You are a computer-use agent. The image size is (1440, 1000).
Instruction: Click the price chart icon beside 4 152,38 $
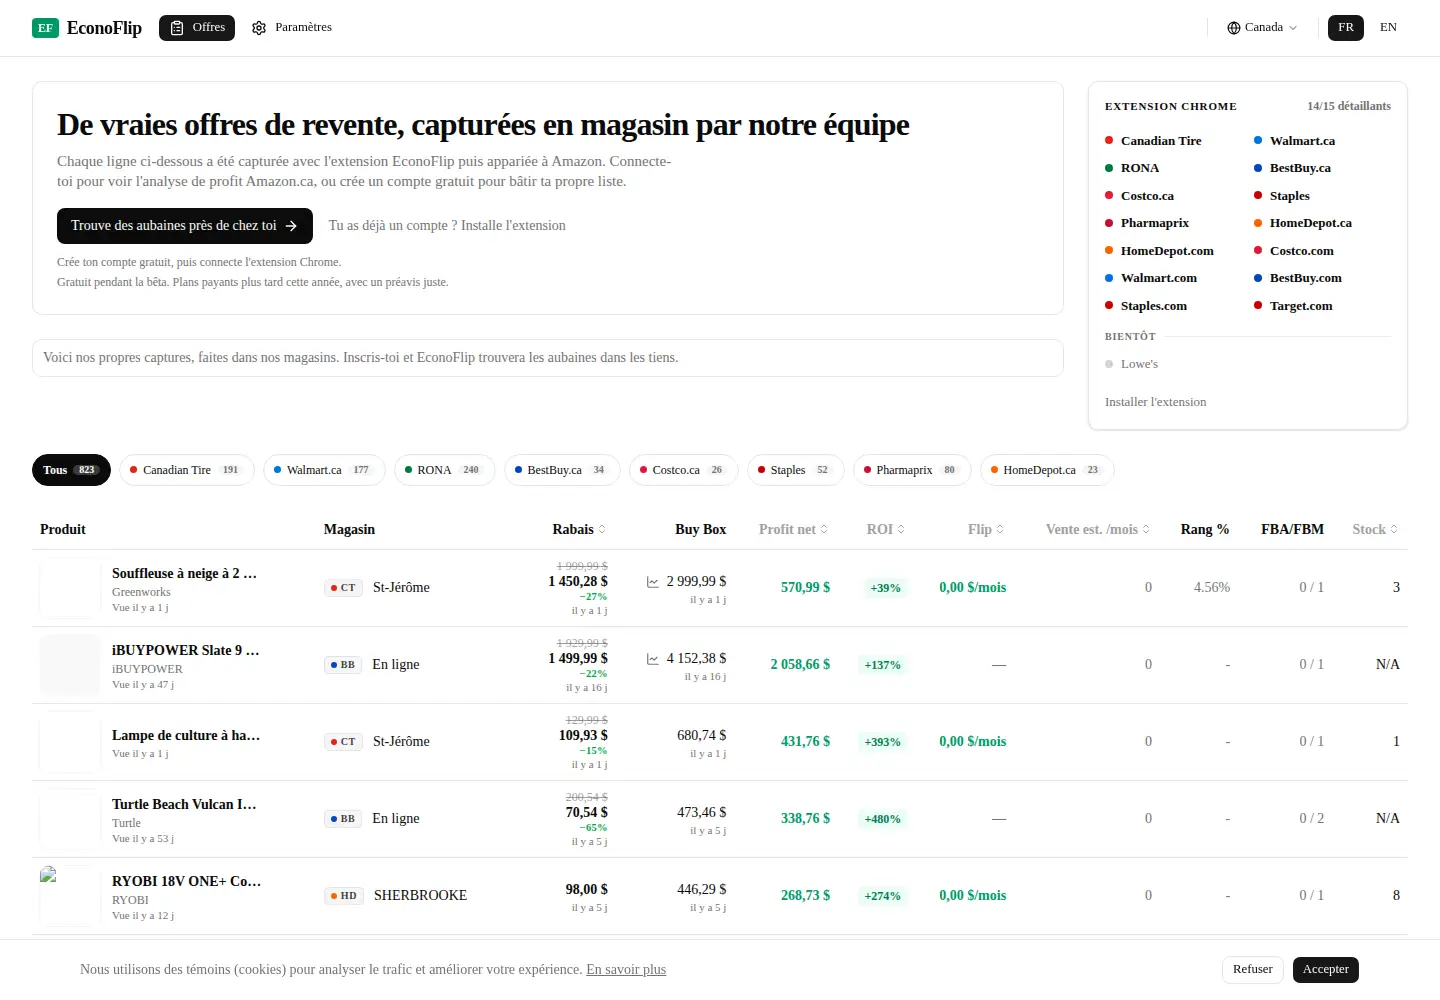click(x=653, y=658)
